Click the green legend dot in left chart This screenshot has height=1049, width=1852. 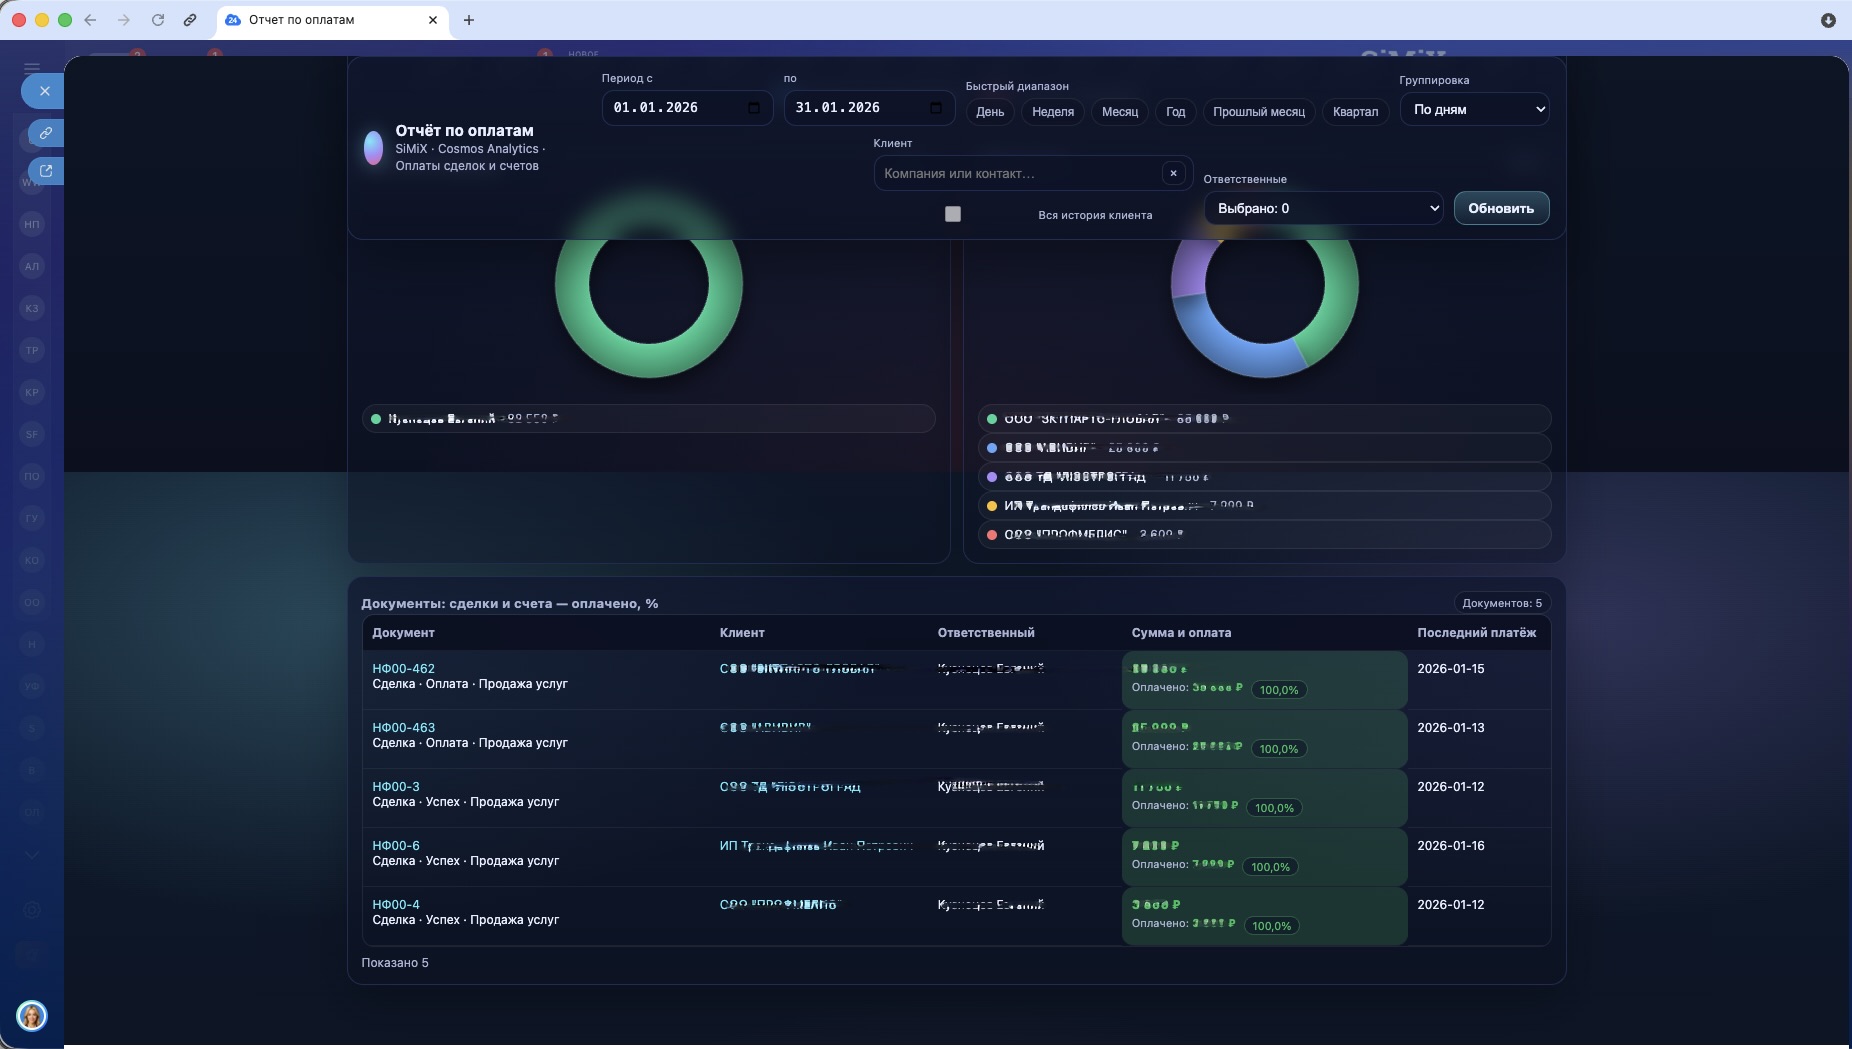click(x=376, y=419)
